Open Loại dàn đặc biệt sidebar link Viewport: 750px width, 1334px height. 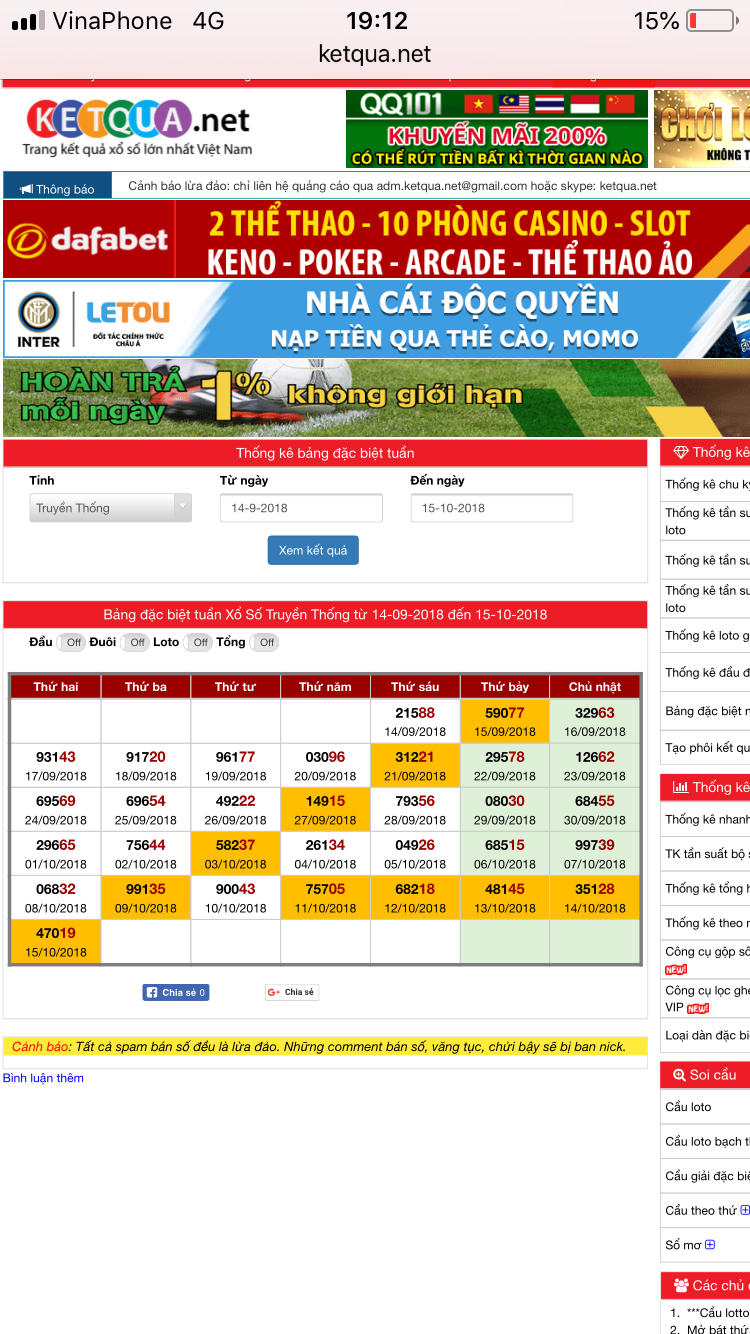[707, 1035]
